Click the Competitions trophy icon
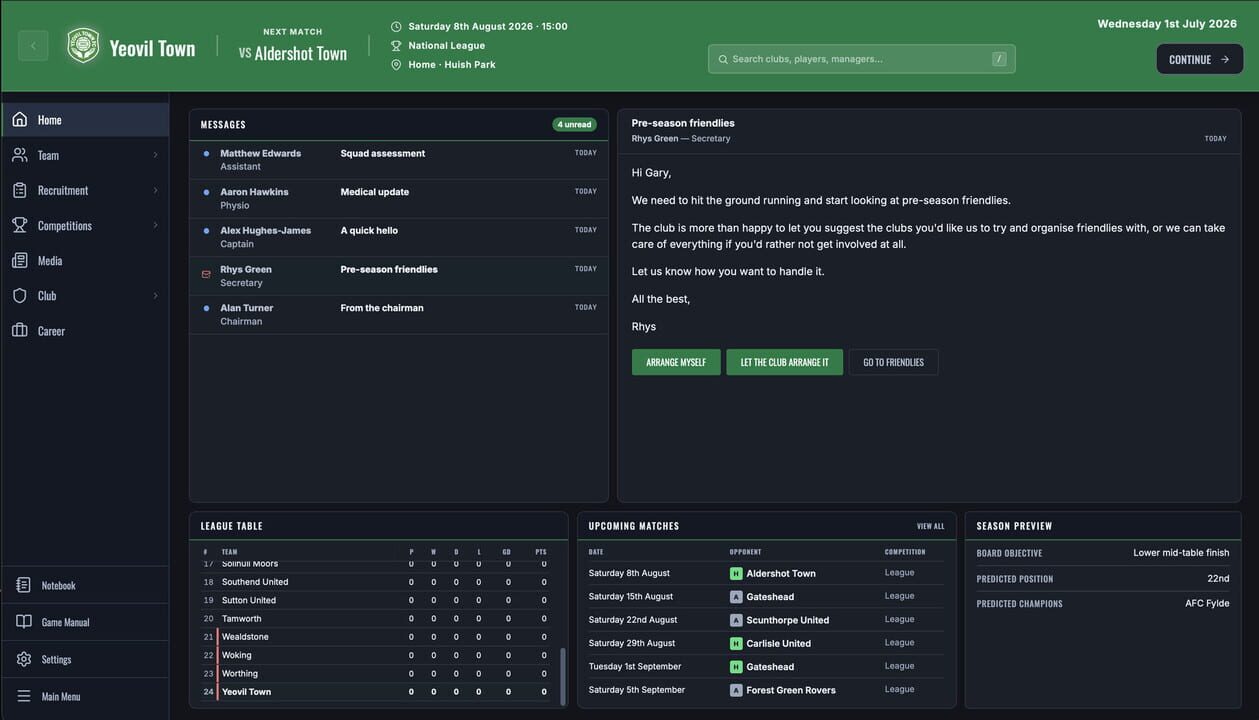Image resolution: width=1259 pixels, height=720 pixels. pyautogui.click(x=20, y=225)
